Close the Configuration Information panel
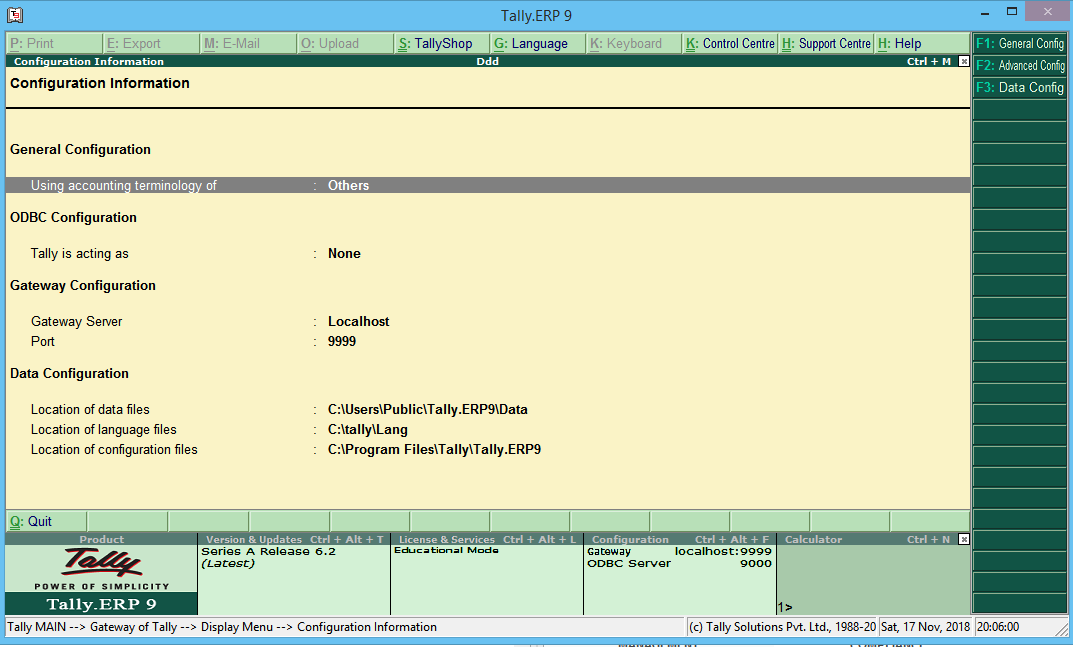The image size is (1073, 647). click(963, 62)
